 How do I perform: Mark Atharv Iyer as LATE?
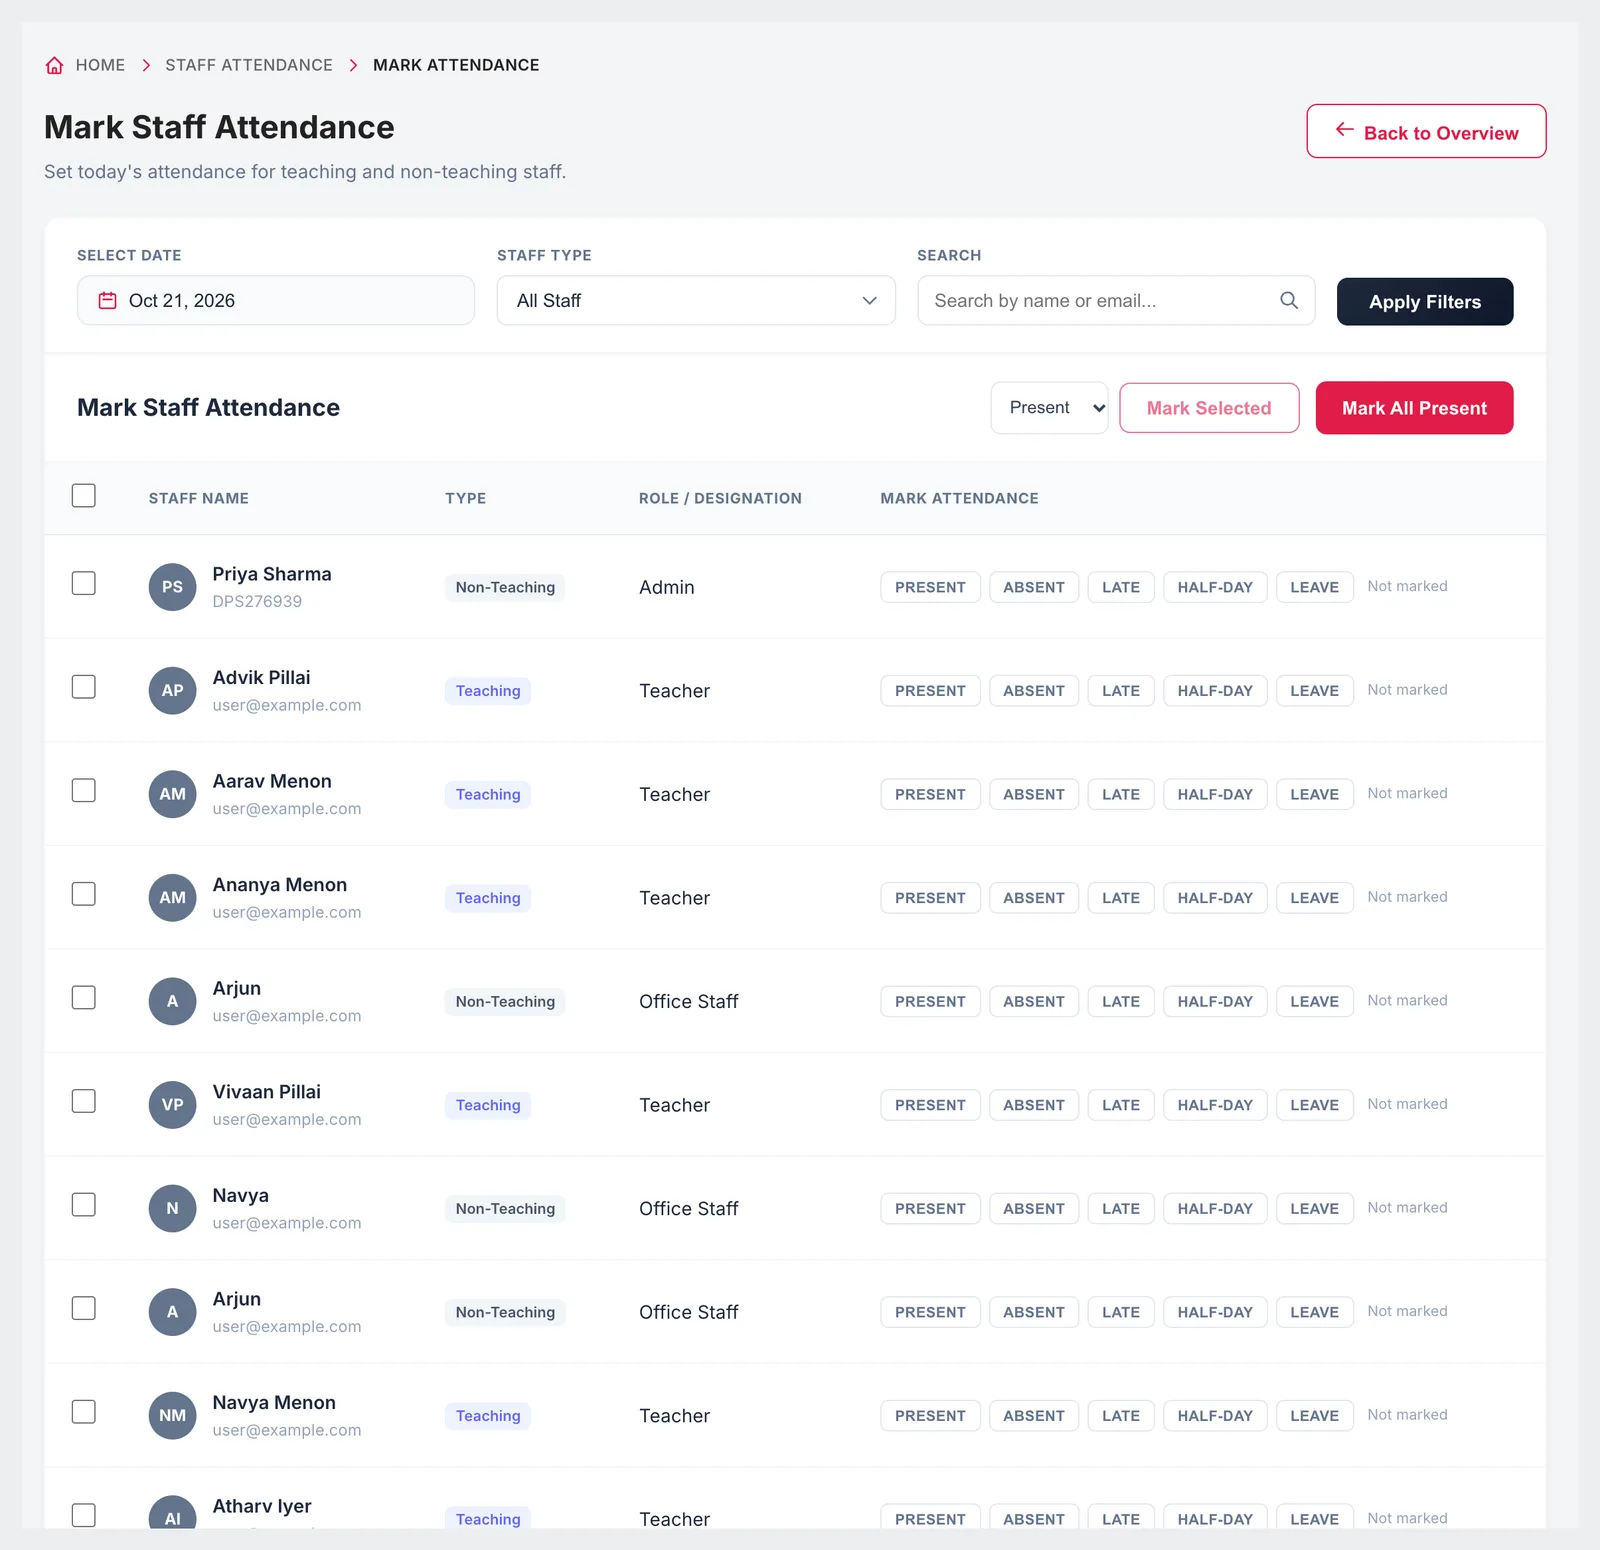[x=1121, y=1517]
